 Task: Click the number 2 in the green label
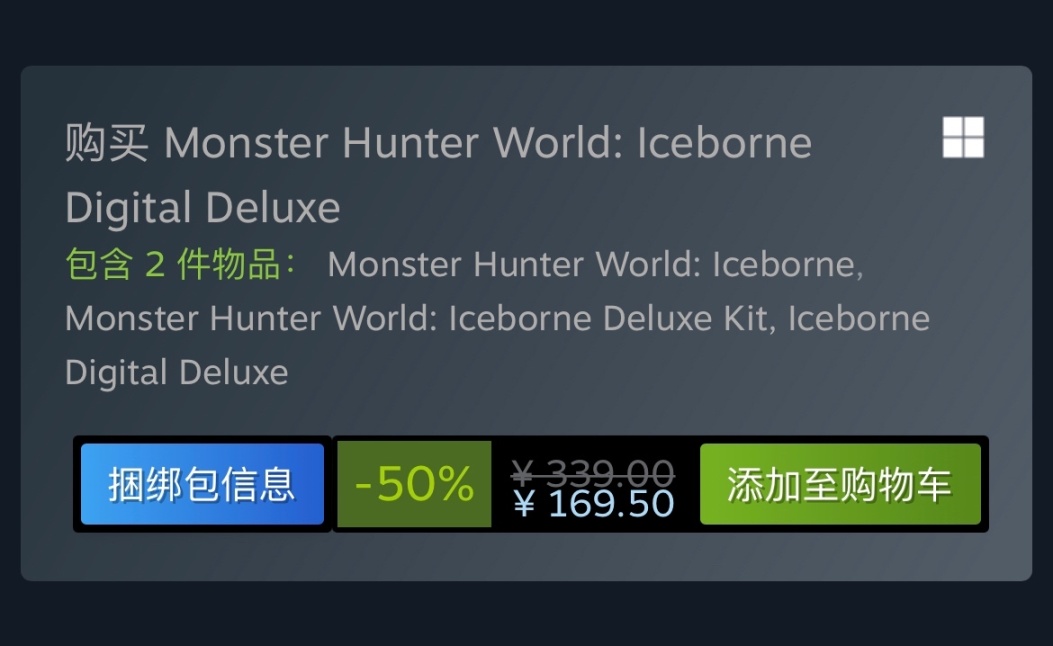point(154,265)
